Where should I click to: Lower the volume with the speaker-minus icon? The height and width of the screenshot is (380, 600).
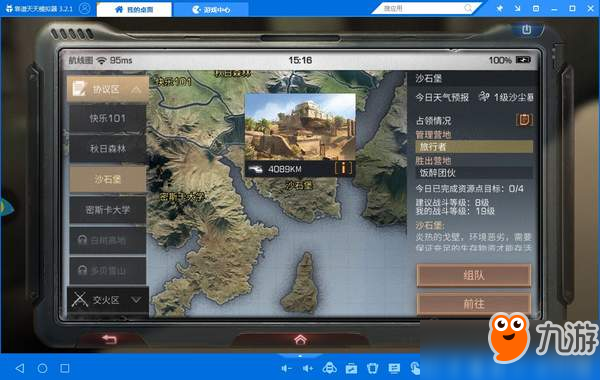coord(286,369)
